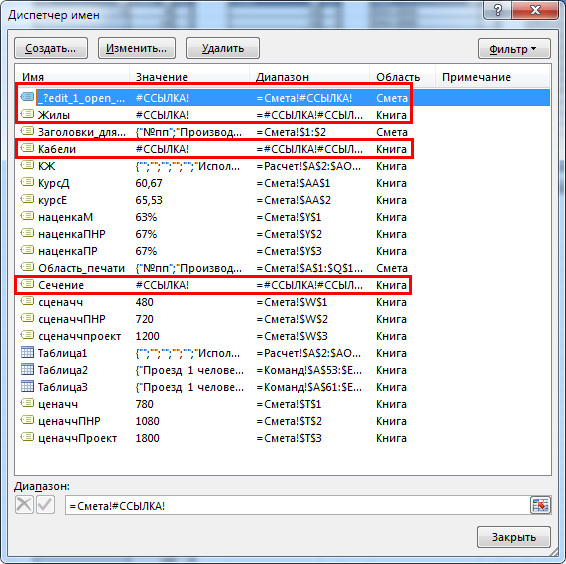This screenshot has height=564, width=566.
Task: Click the confirm checkmark icon beside range field
Action: [x=45, y=504]
